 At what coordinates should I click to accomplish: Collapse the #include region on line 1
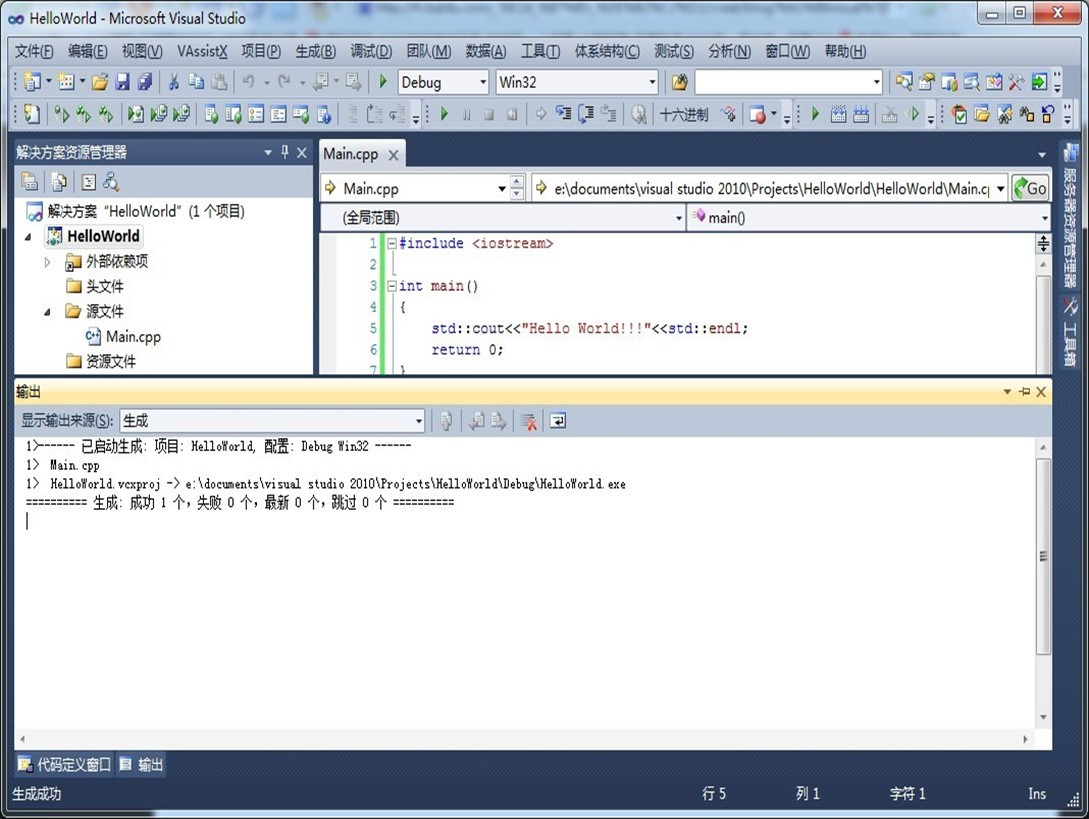392,243
